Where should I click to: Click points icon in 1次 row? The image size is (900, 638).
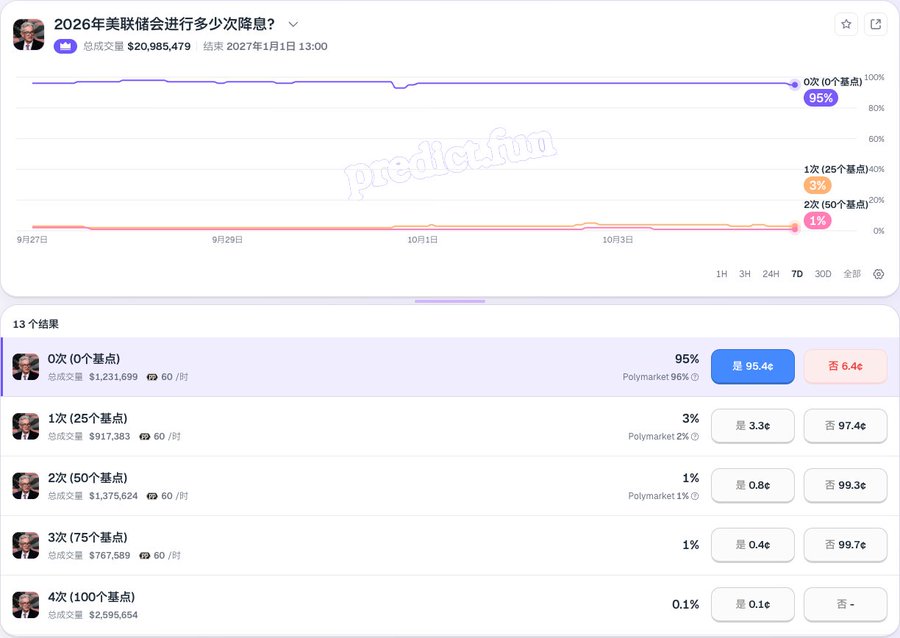click(x=145, y=437)
